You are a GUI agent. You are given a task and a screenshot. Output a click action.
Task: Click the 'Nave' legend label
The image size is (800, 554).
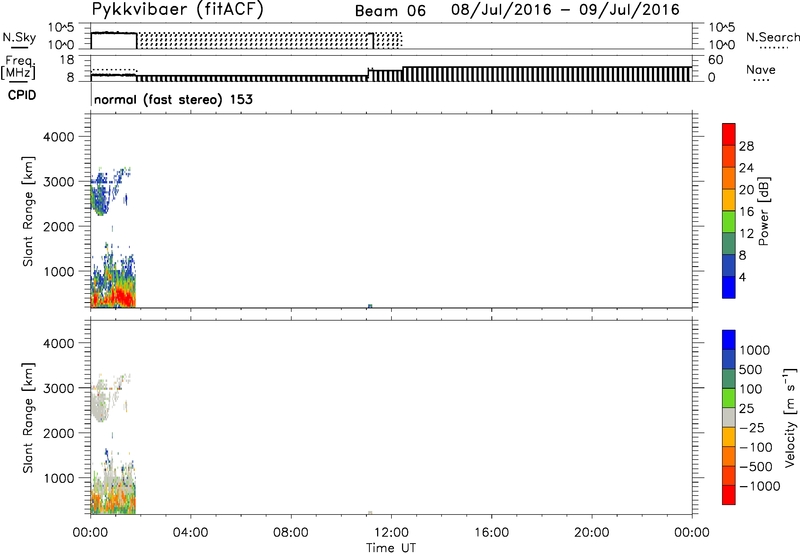(761, 69)
